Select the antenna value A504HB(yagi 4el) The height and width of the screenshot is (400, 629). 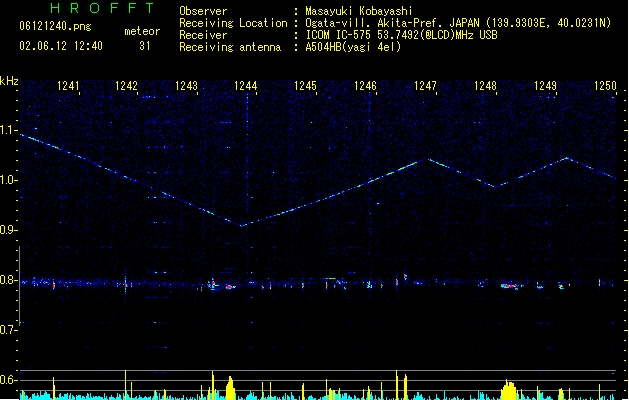coord(353,47)
